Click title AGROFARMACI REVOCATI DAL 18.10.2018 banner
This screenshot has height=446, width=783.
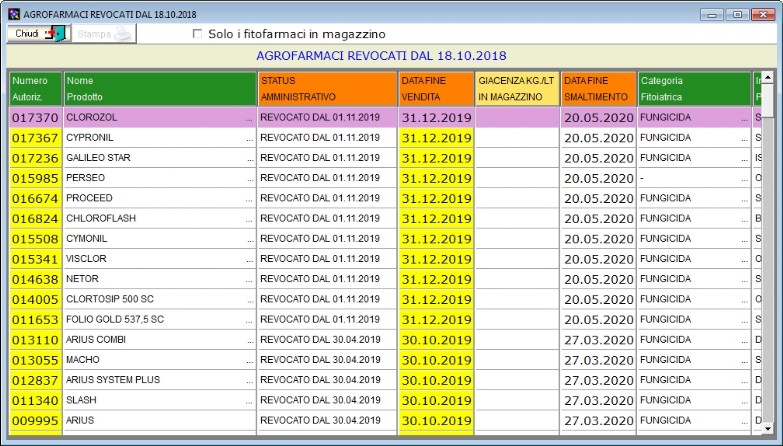click(382, 55)
